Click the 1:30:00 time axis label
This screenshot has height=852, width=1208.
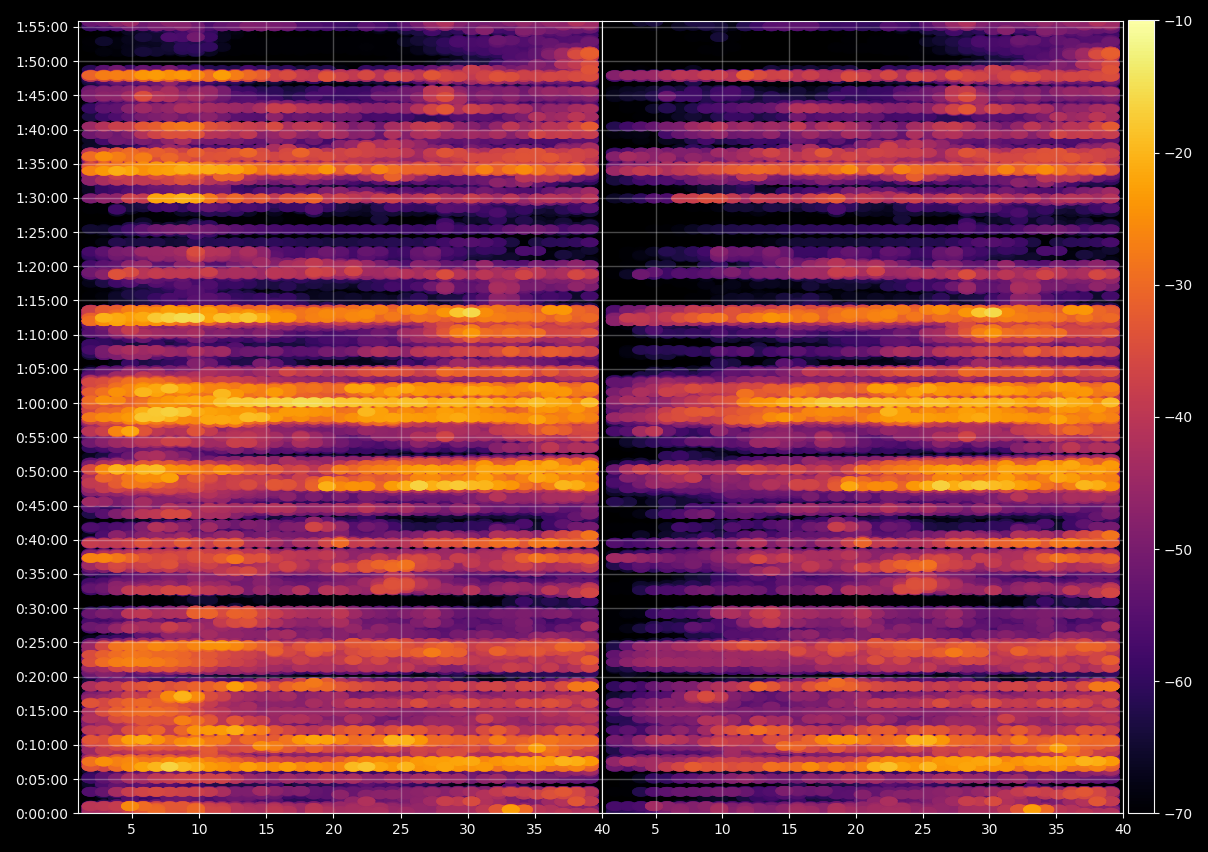(44, 198)
